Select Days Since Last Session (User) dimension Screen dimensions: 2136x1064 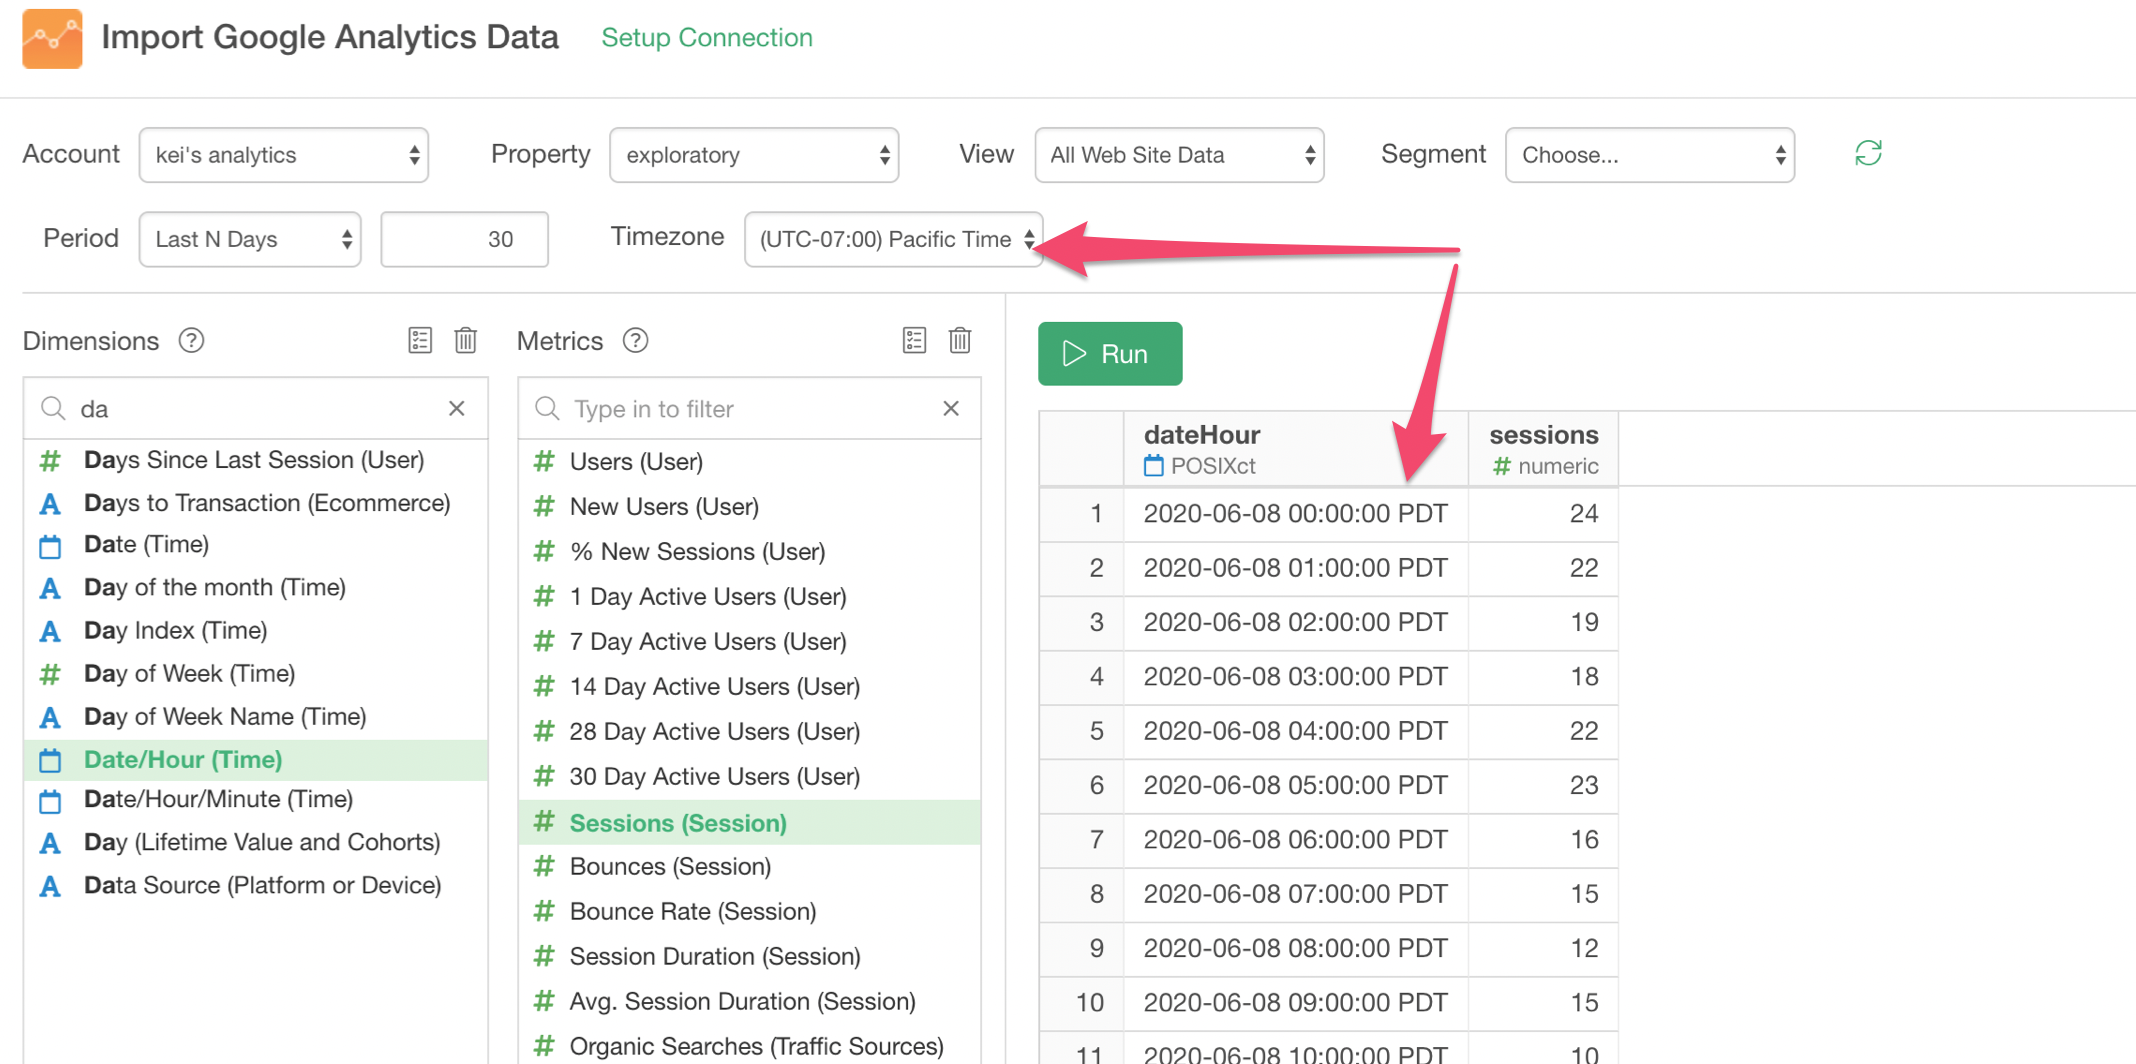[x=255, y=460]
